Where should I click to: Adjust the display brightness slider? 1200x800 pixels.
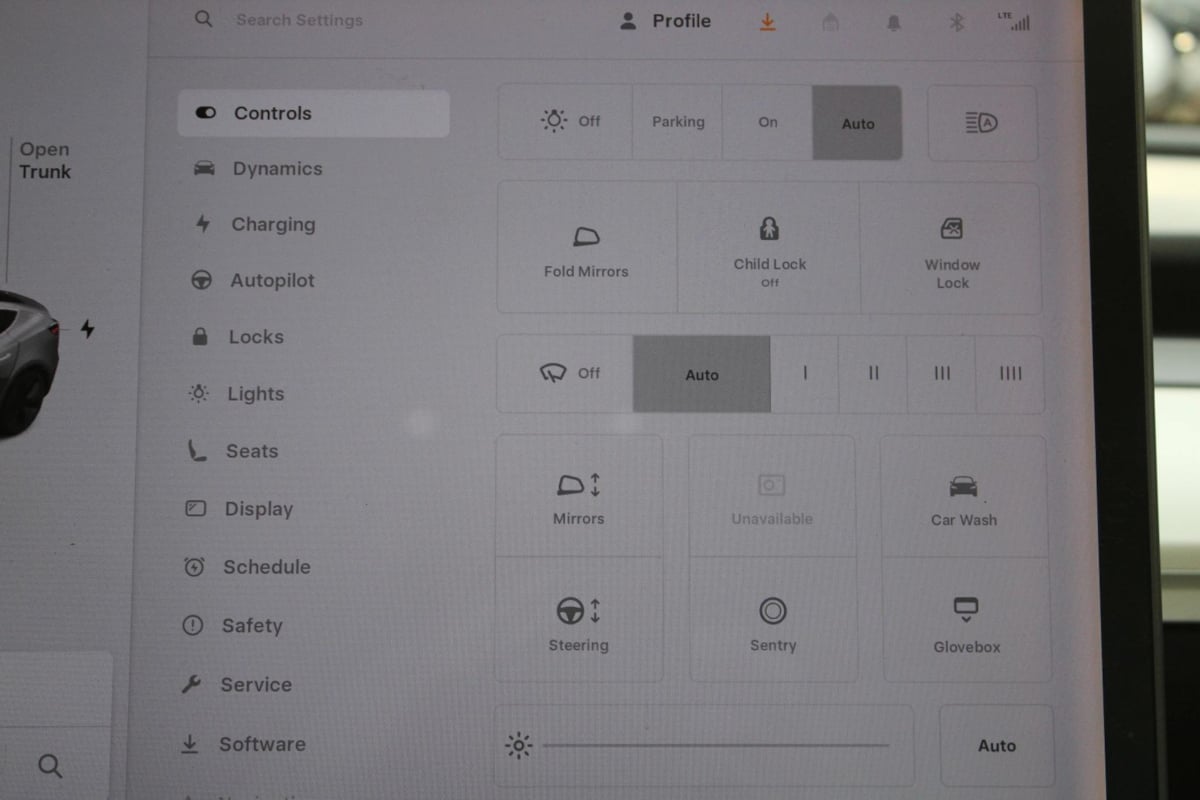[715, 745]
